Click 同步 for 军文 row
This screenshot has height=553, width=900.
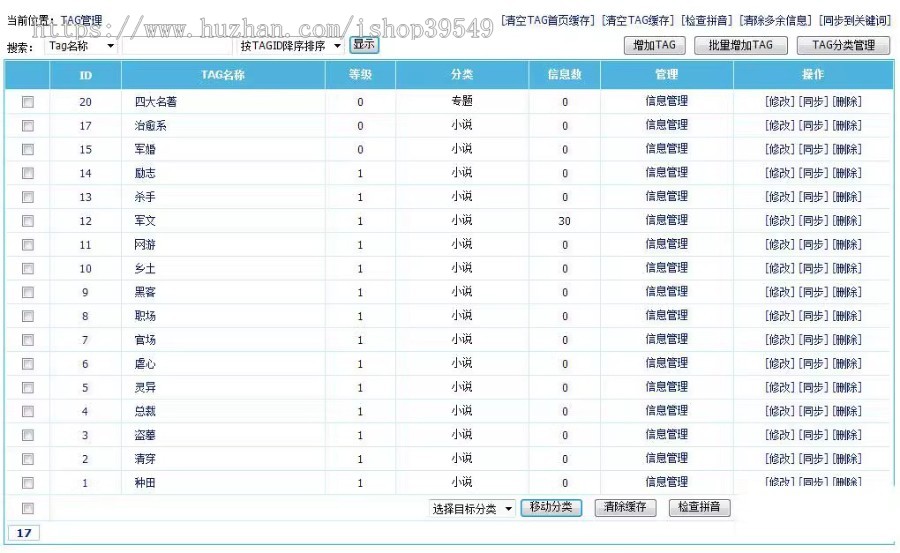(813, 221)
